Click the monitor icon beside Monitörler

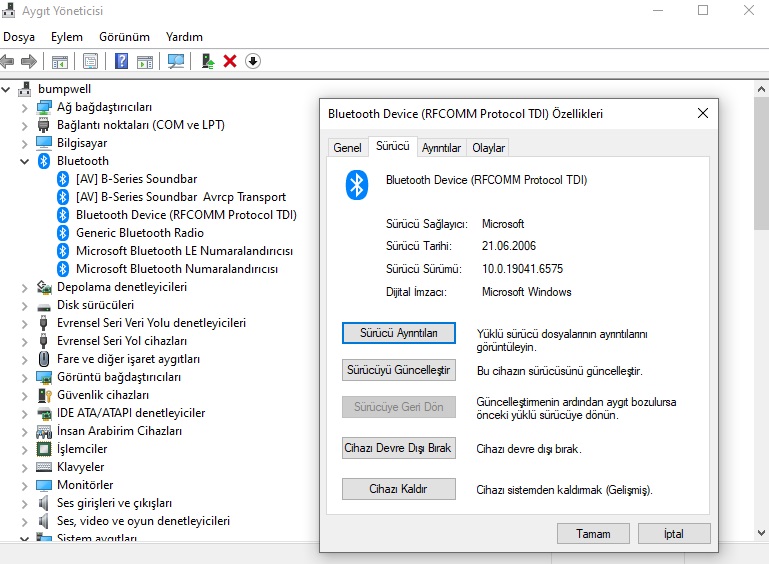click(44, 485)
